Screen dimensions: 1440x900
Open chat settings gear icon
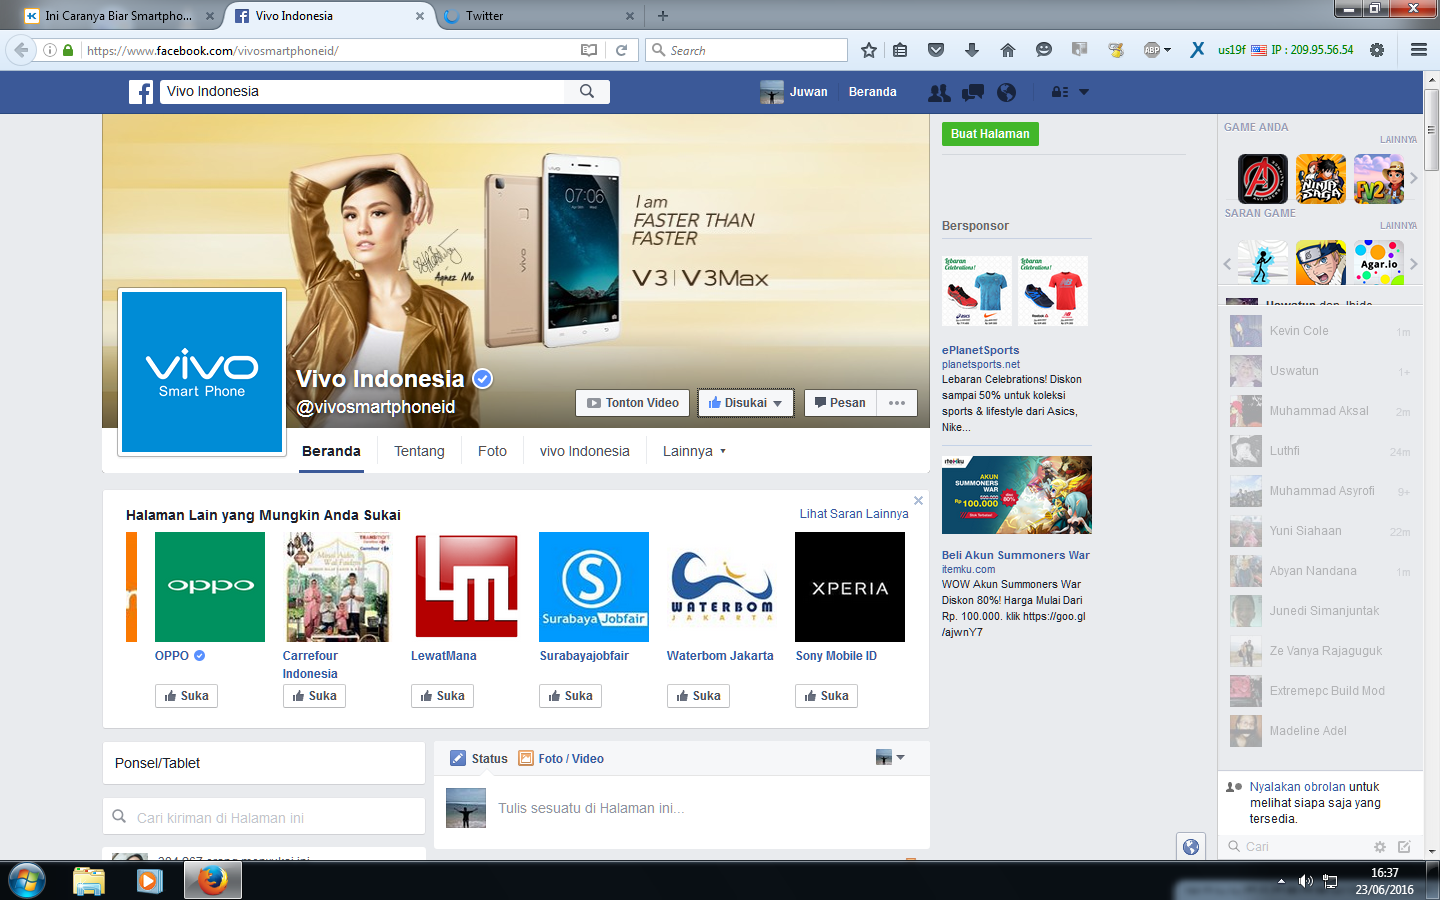[x=1380, y=846]
